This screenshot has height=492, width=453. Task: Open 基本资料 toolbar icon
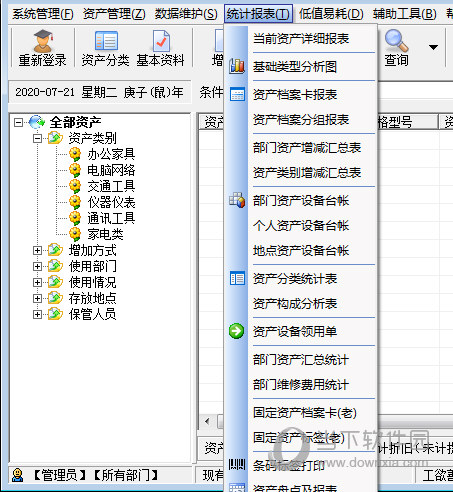160,48
